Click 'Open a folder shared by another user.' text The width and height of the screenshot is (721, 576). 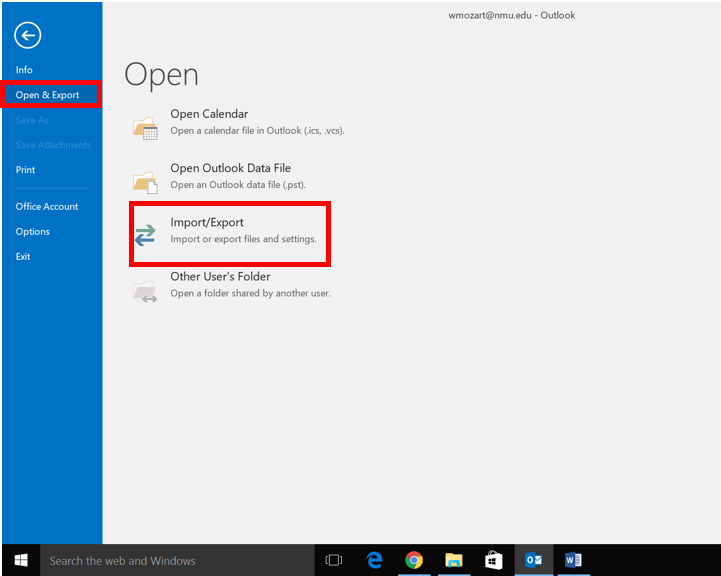coord(250,293)
